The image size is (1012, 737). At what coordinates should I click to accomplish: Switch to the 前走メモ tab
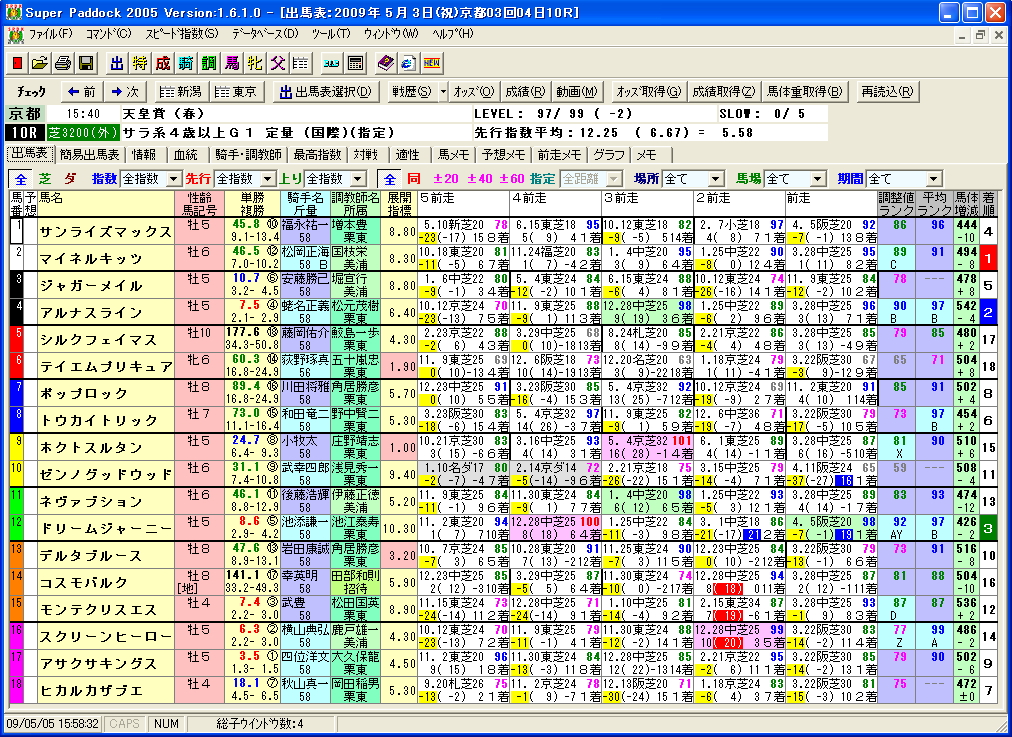point(560,155)
